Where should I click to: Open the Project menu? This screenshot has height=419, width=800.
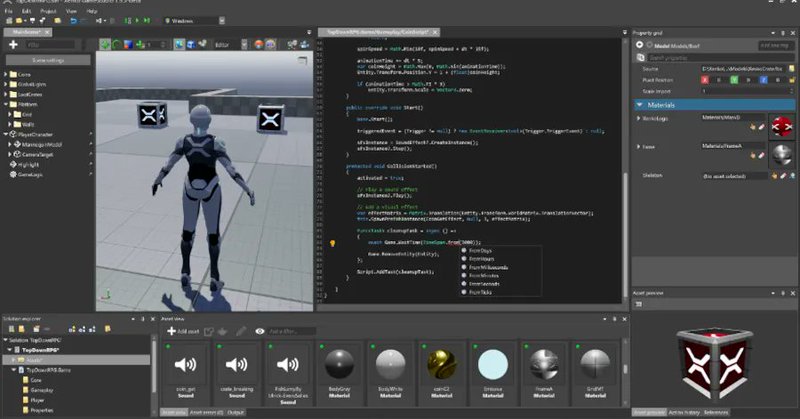tap(48, 11)
